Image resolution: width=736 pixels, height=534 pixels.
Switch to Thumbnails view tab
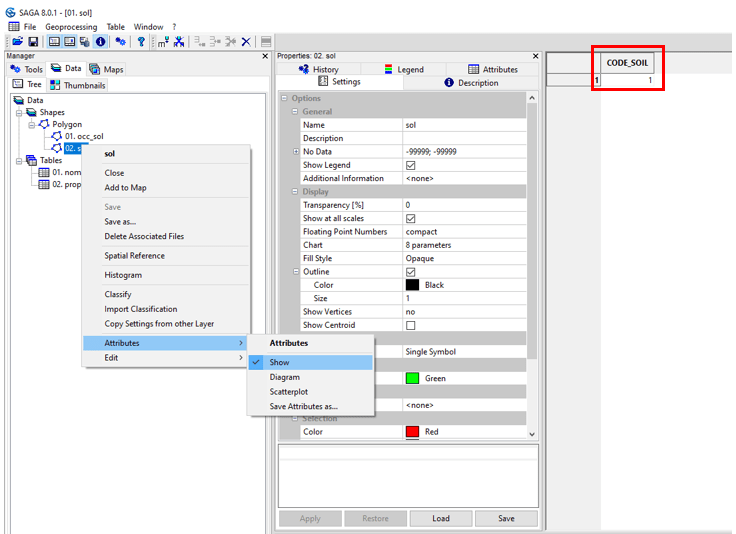click(x=78, y=85)
